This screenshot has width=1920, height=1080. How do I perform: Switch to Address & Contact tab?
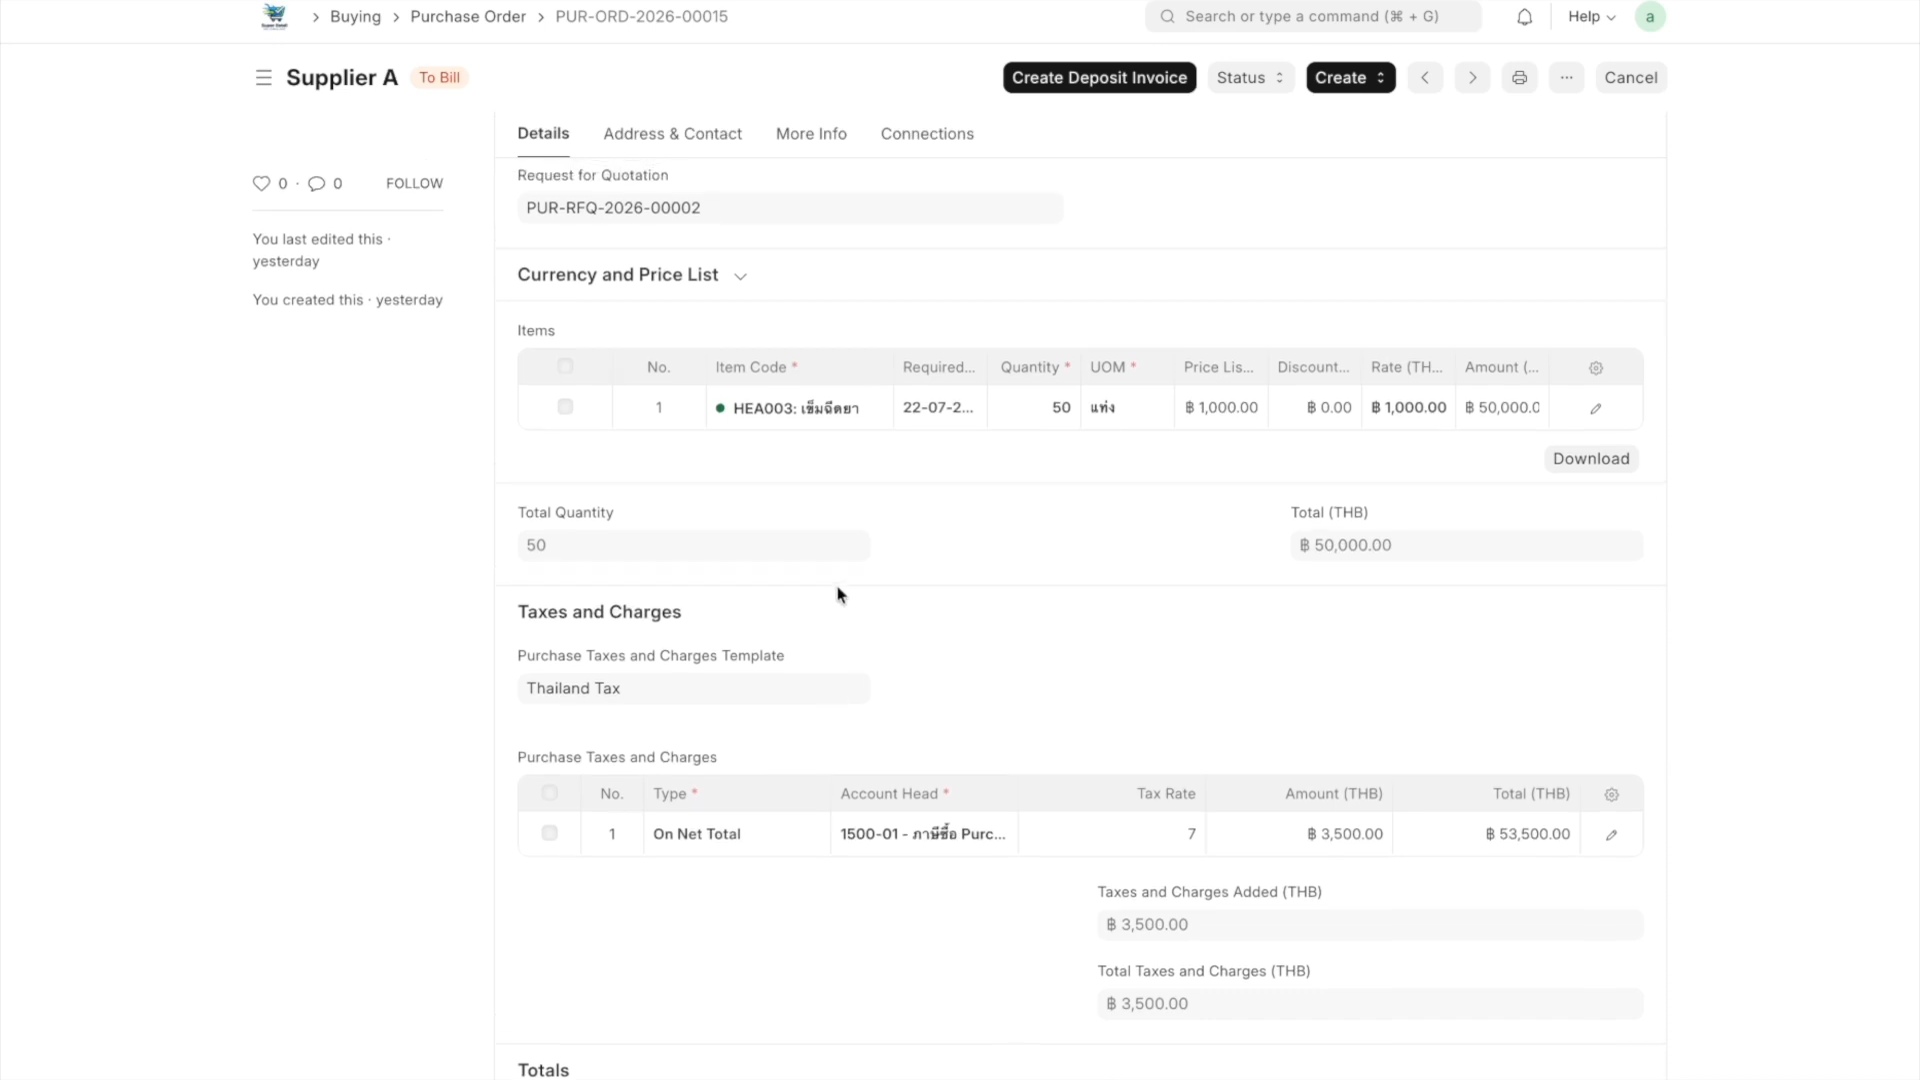click(672, 134)
